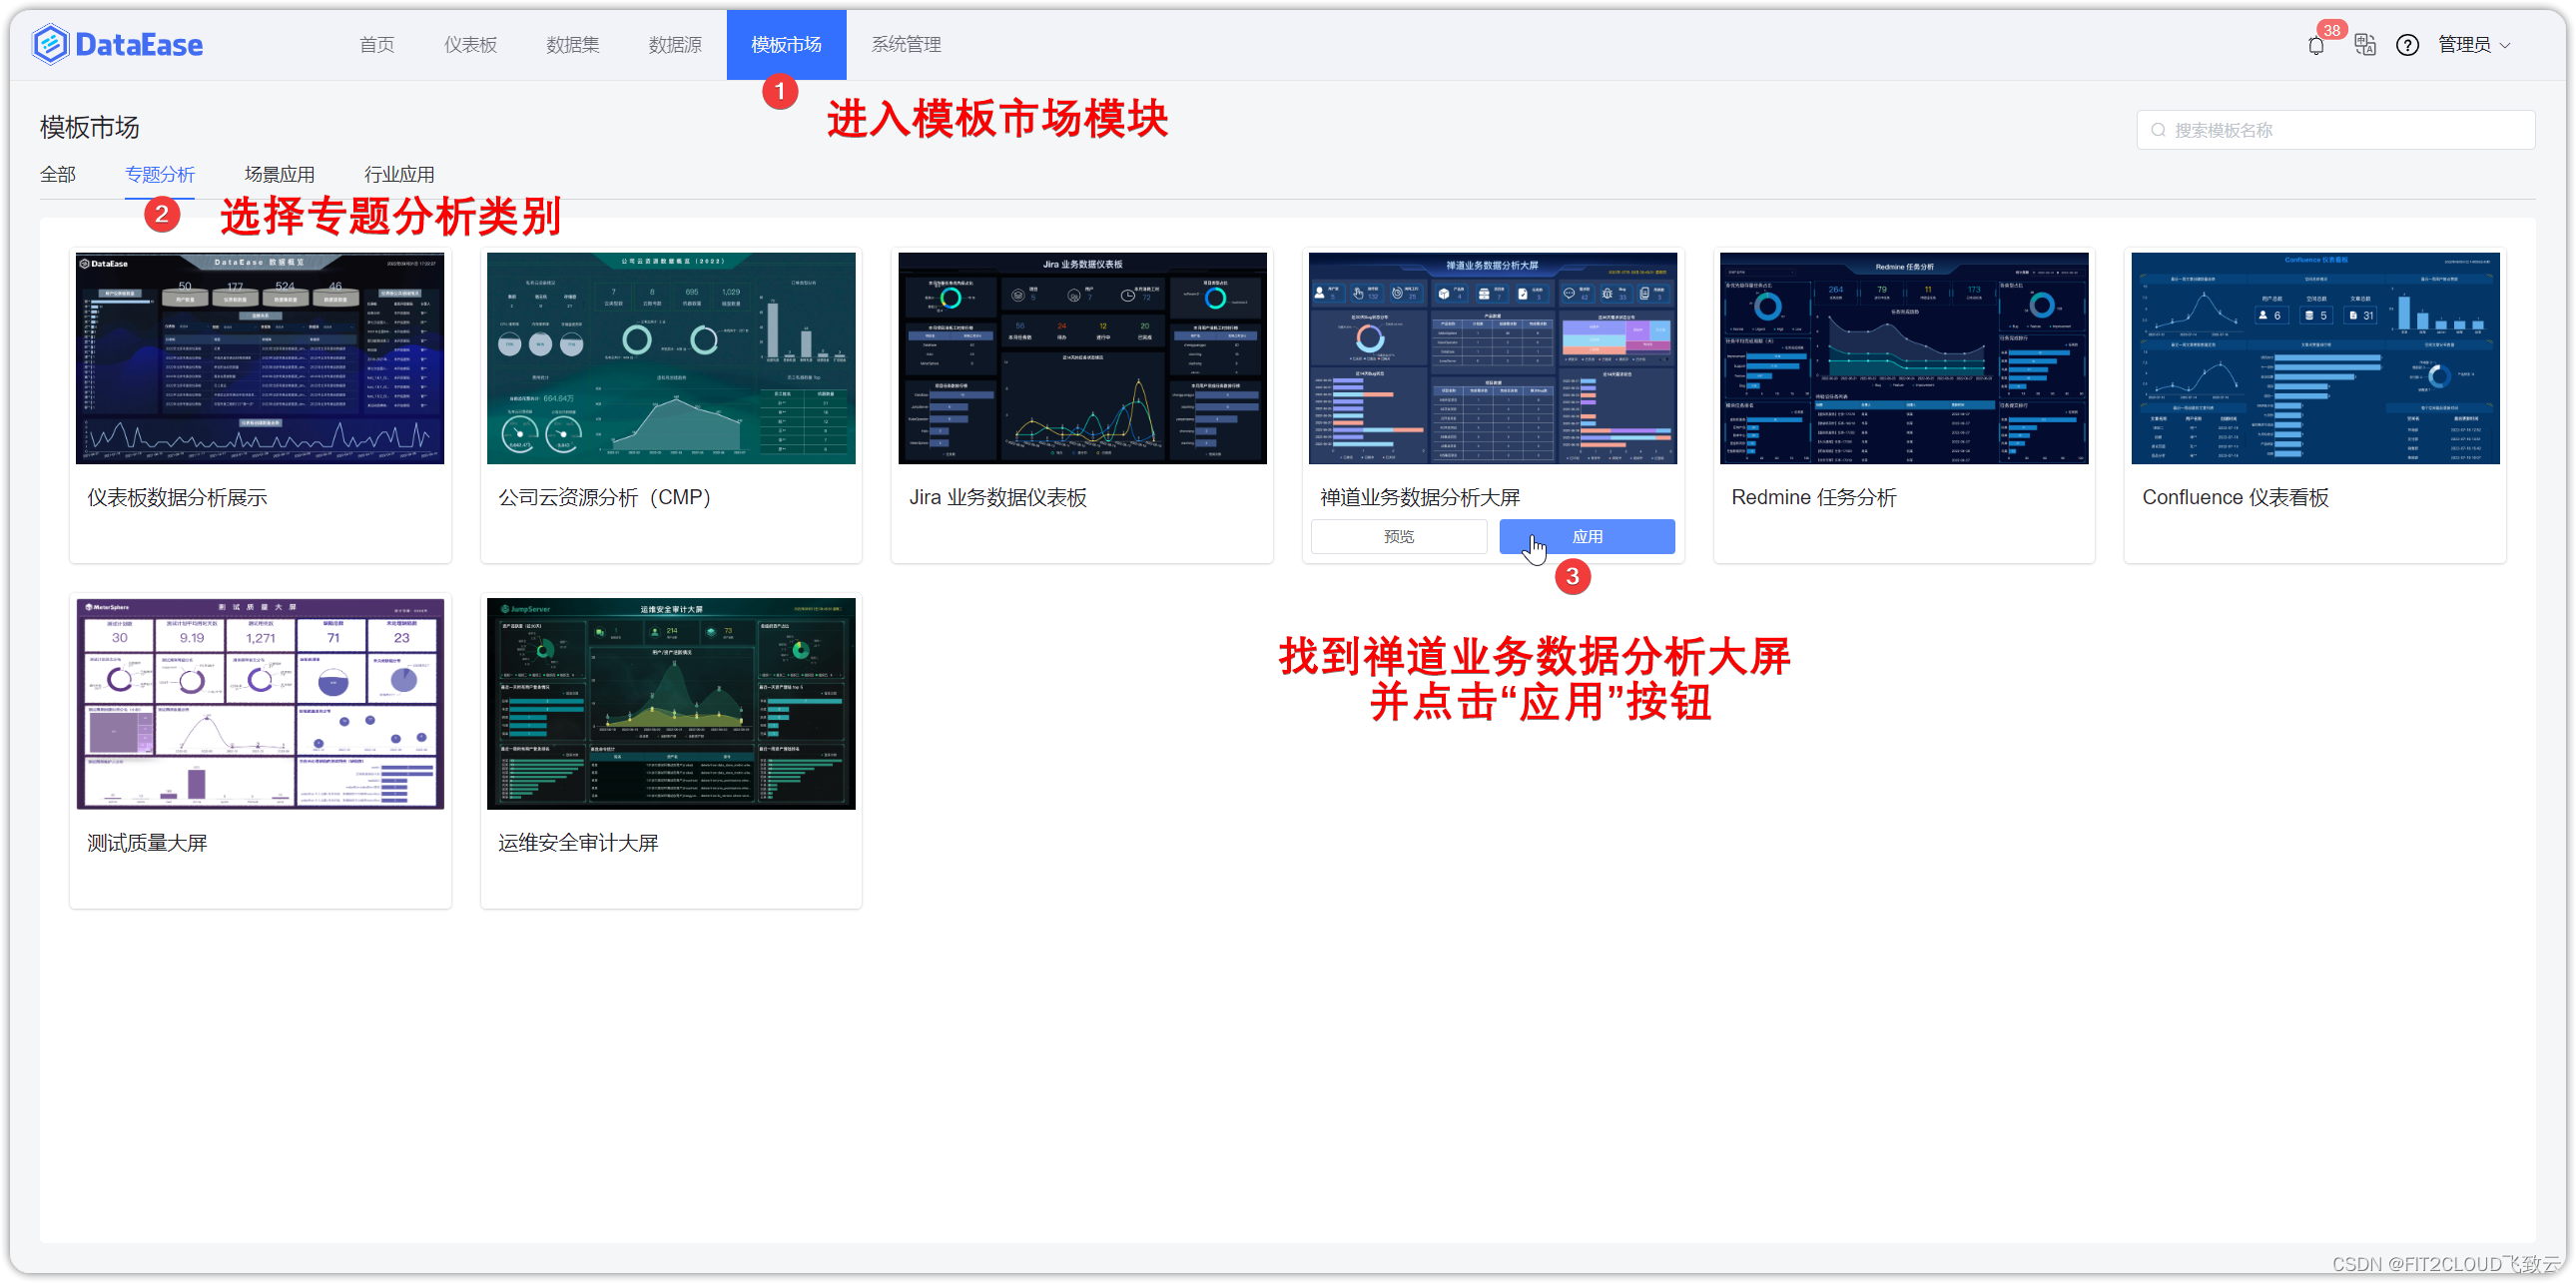Switch to the 行业应用 category tab
This screenshot has height=1283, width=2576.
click(x=399, y=174)
